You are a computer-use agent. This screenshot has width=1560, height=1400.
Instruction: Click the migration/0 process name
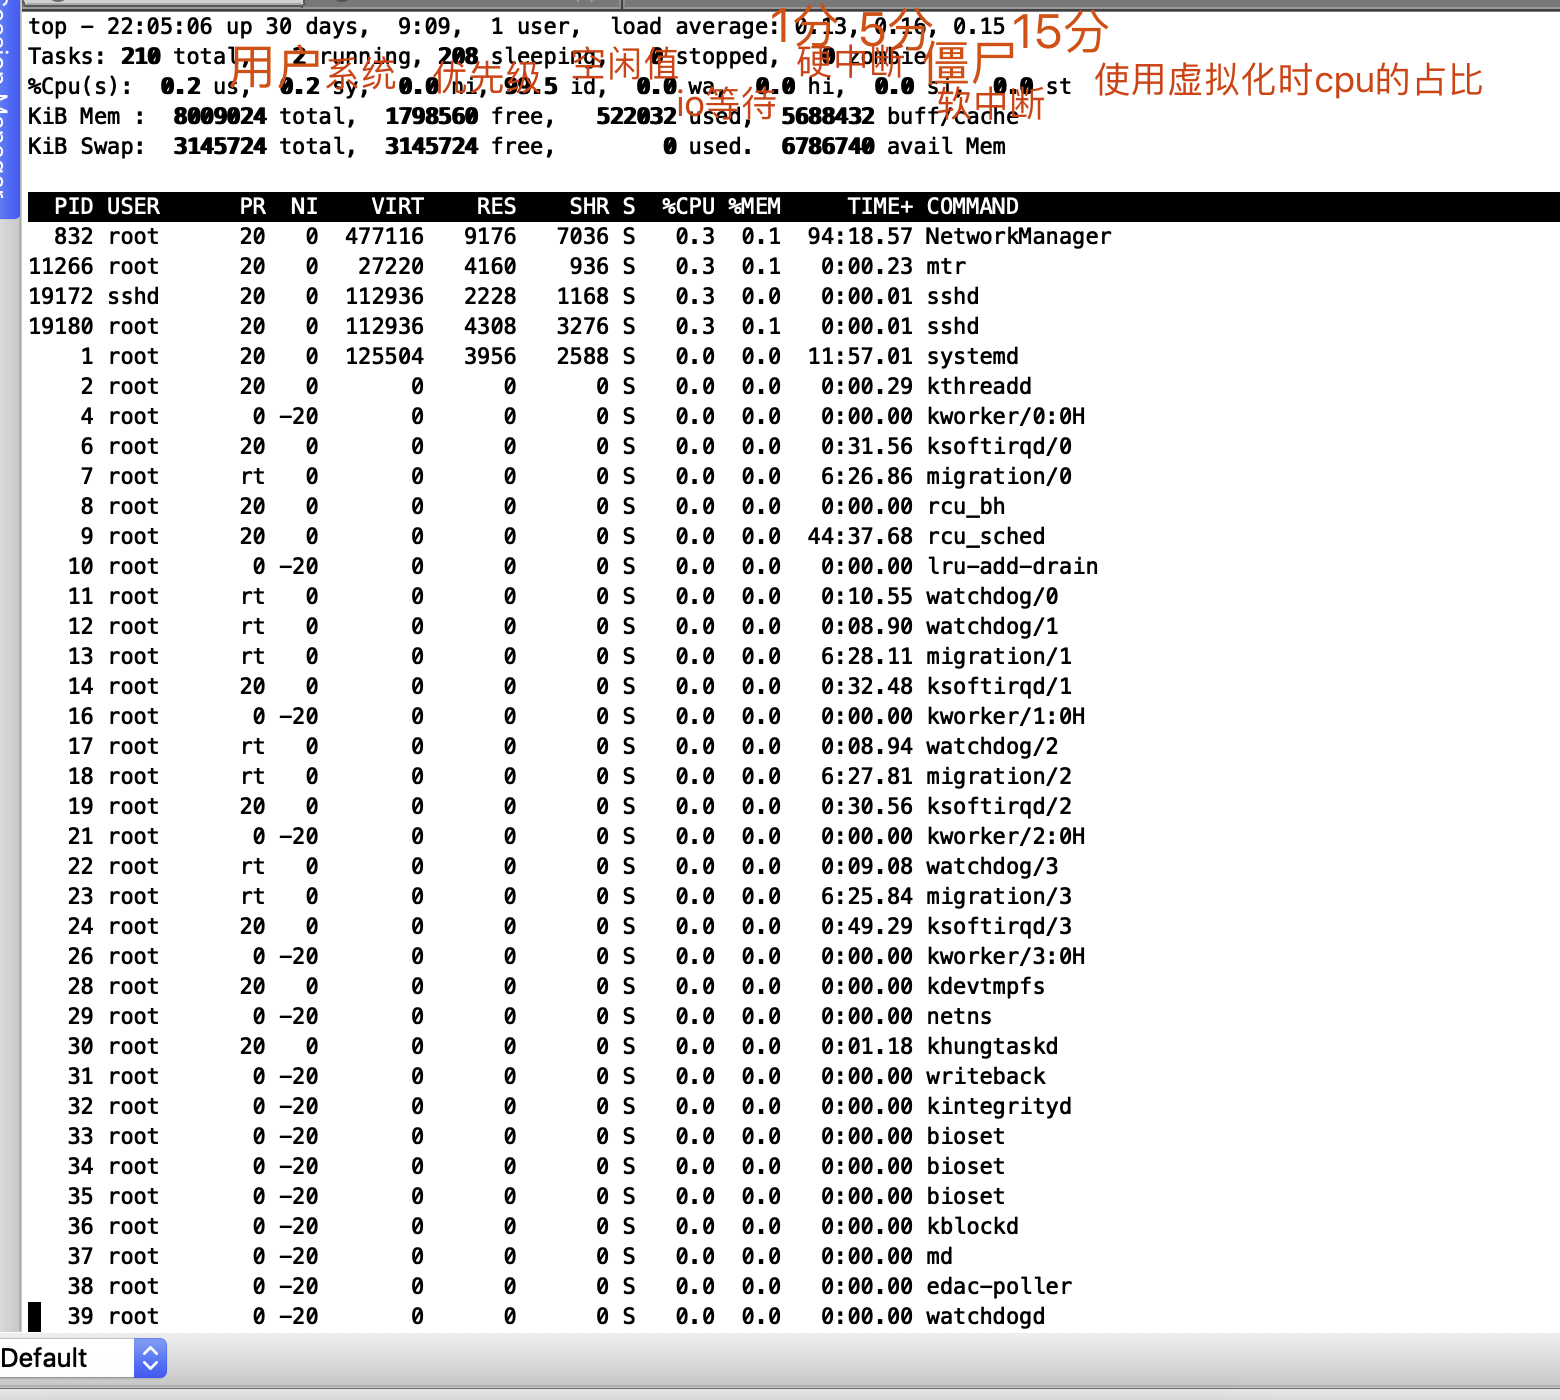point(999,476)
